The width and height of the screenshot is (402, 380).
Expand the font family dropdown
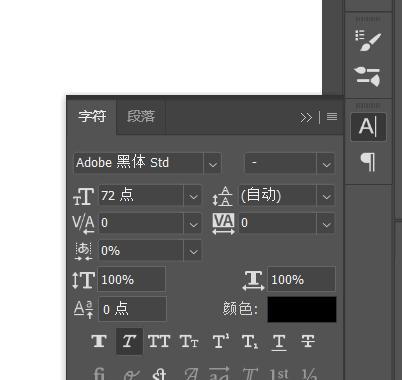(213, 164)
